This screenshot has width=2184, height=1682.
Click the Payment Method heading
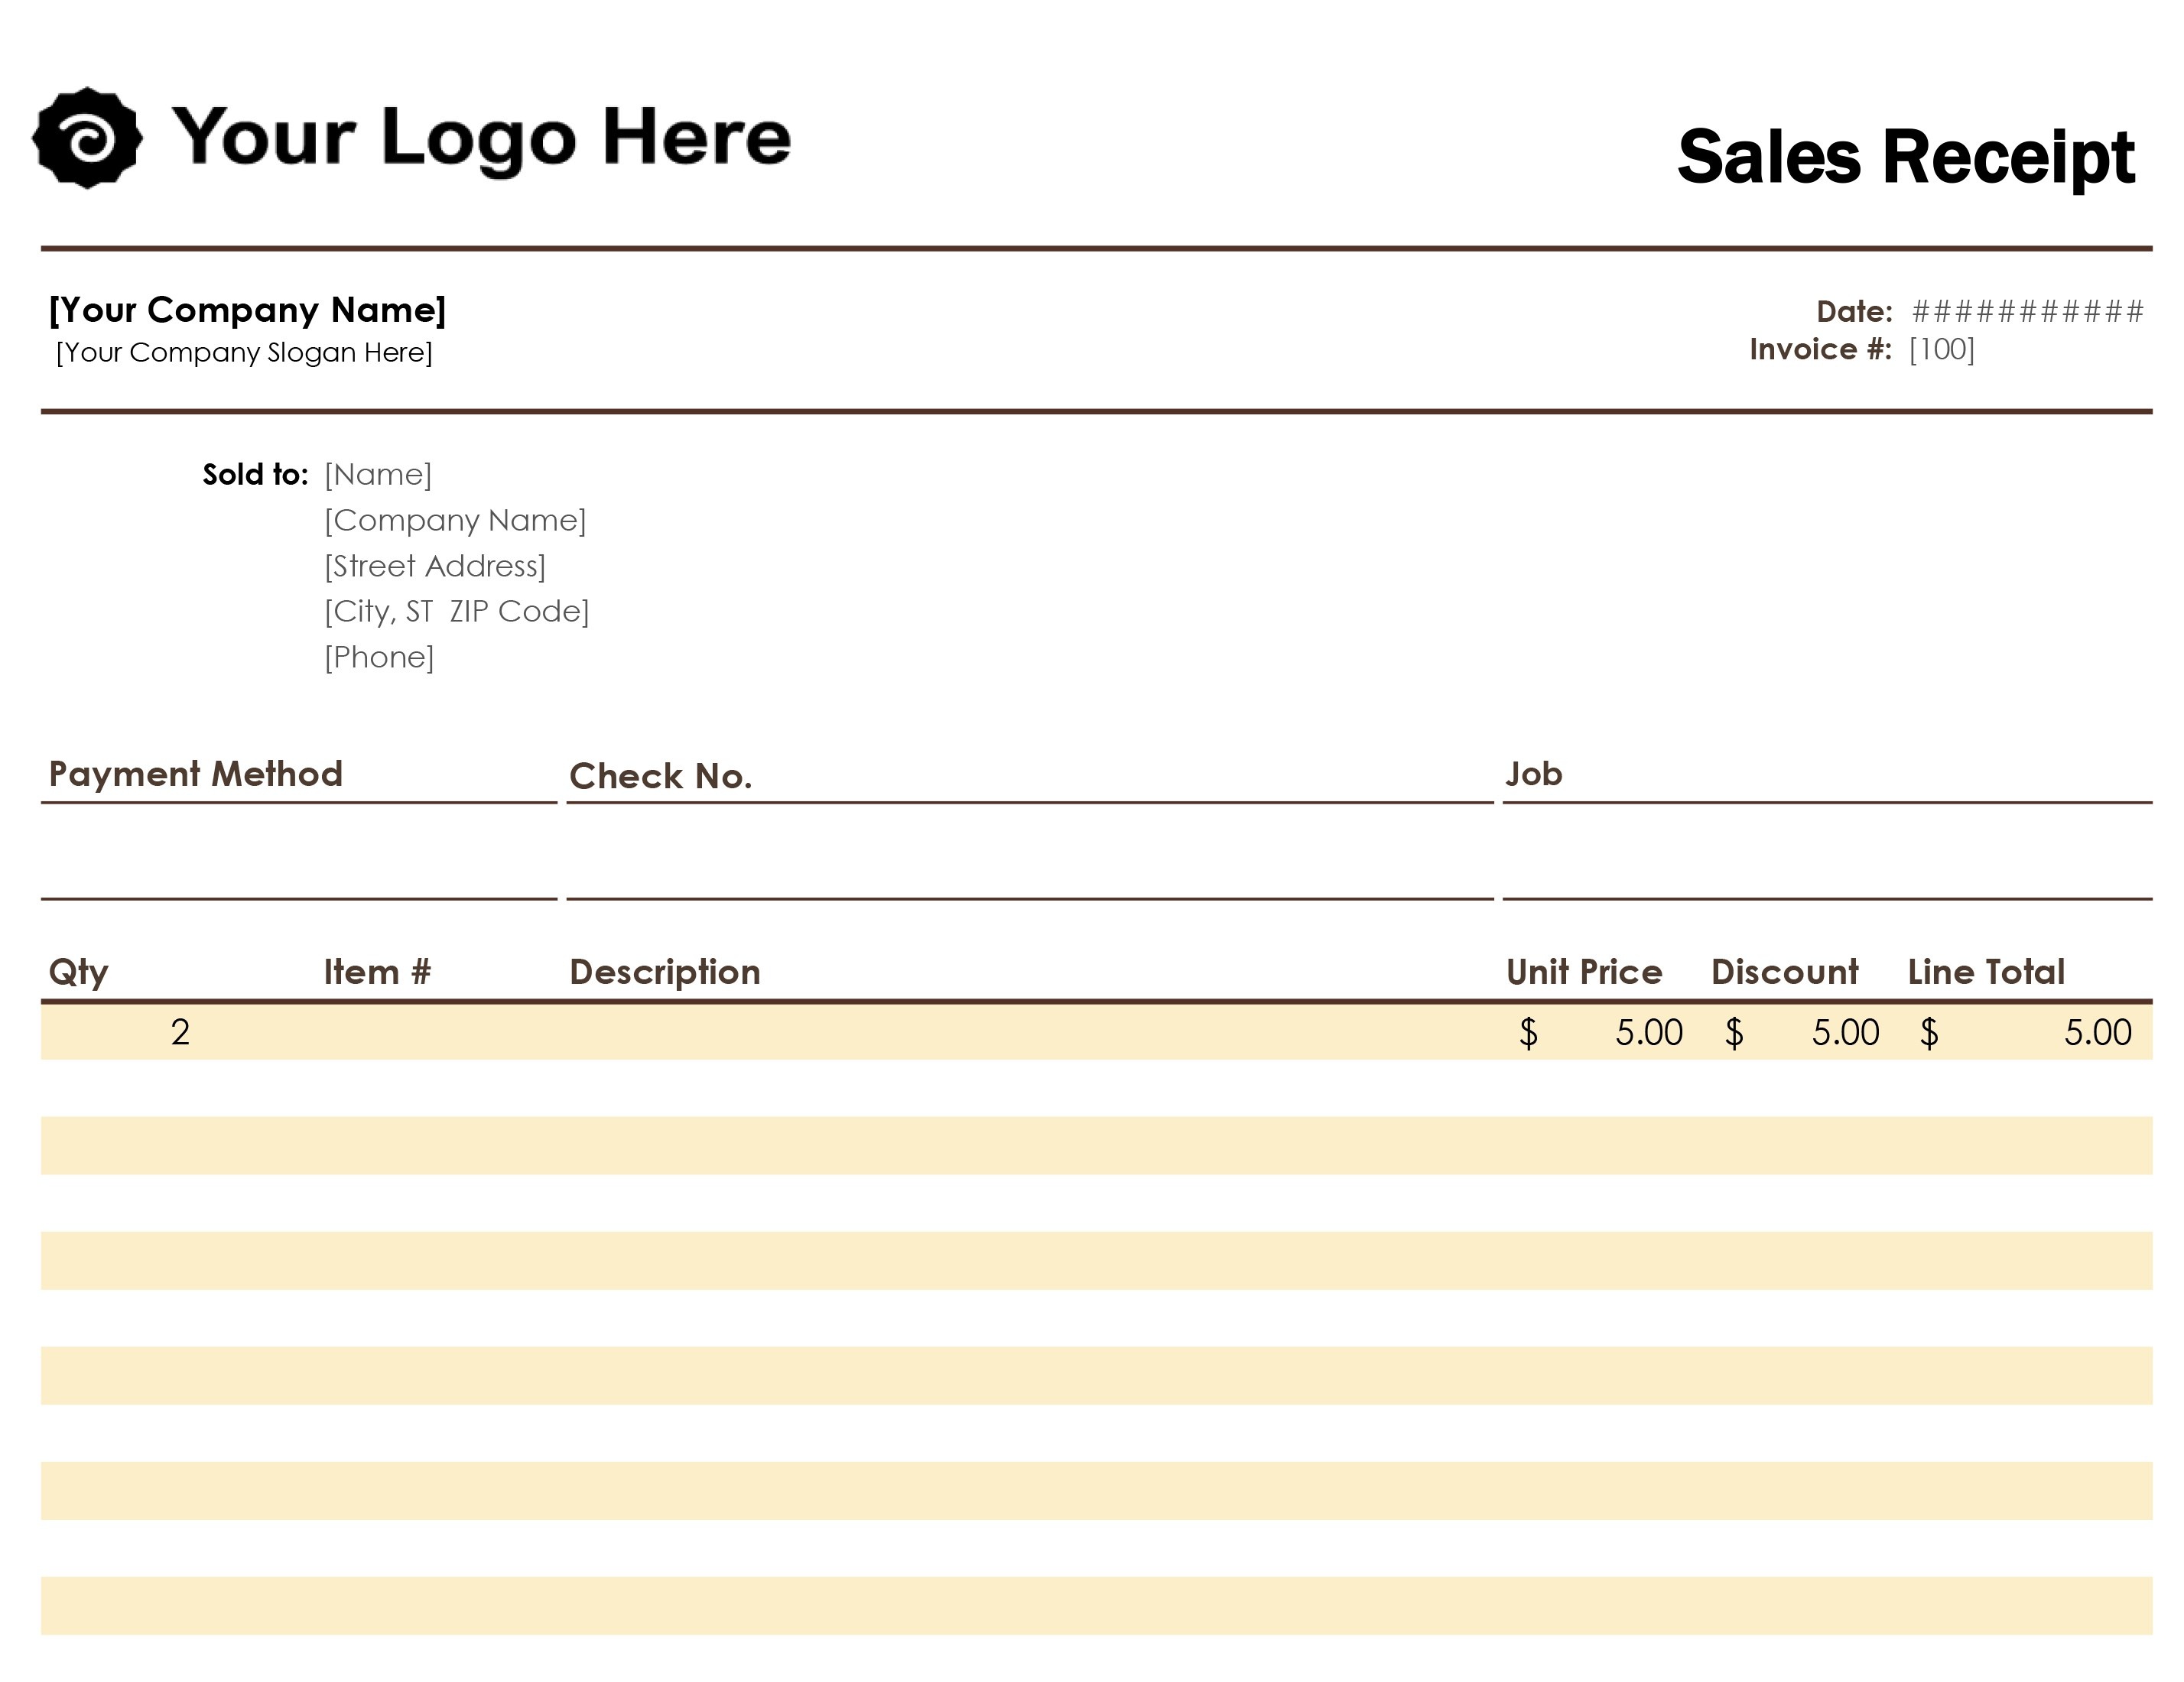click(196, 774)
